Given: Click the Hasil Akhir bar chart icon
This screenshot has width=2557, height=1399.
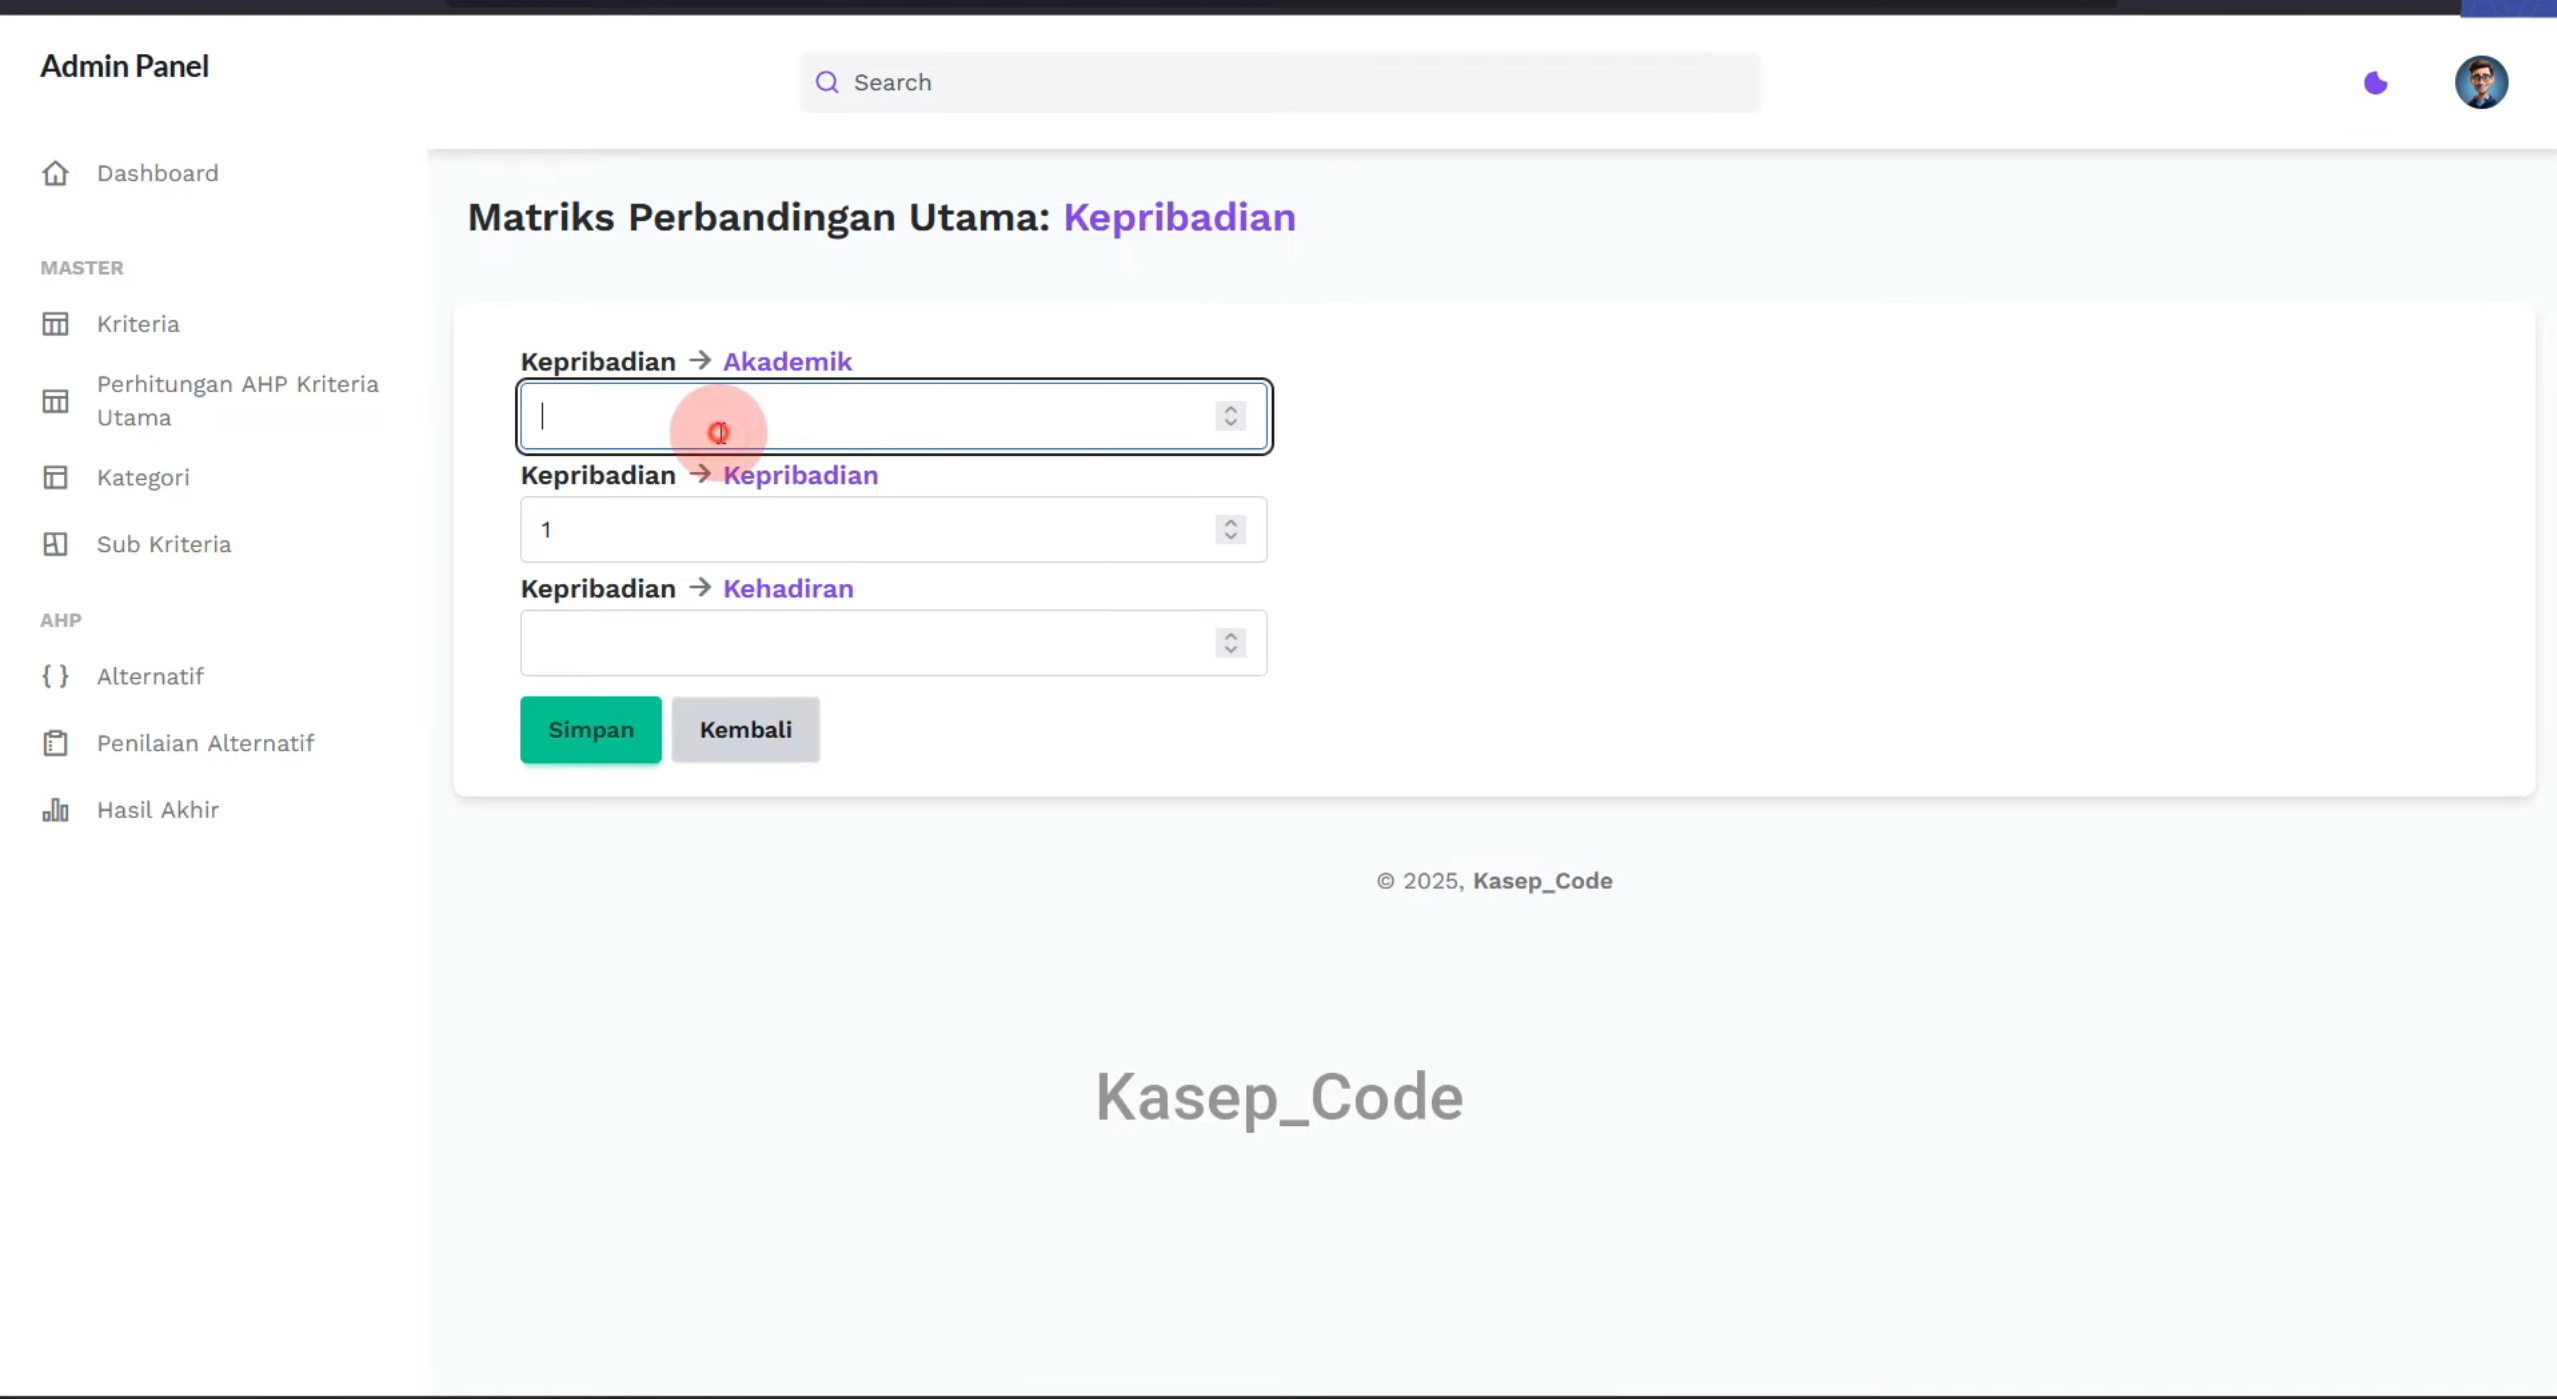Looking at the screenshot, I should (x=55, y=810).
